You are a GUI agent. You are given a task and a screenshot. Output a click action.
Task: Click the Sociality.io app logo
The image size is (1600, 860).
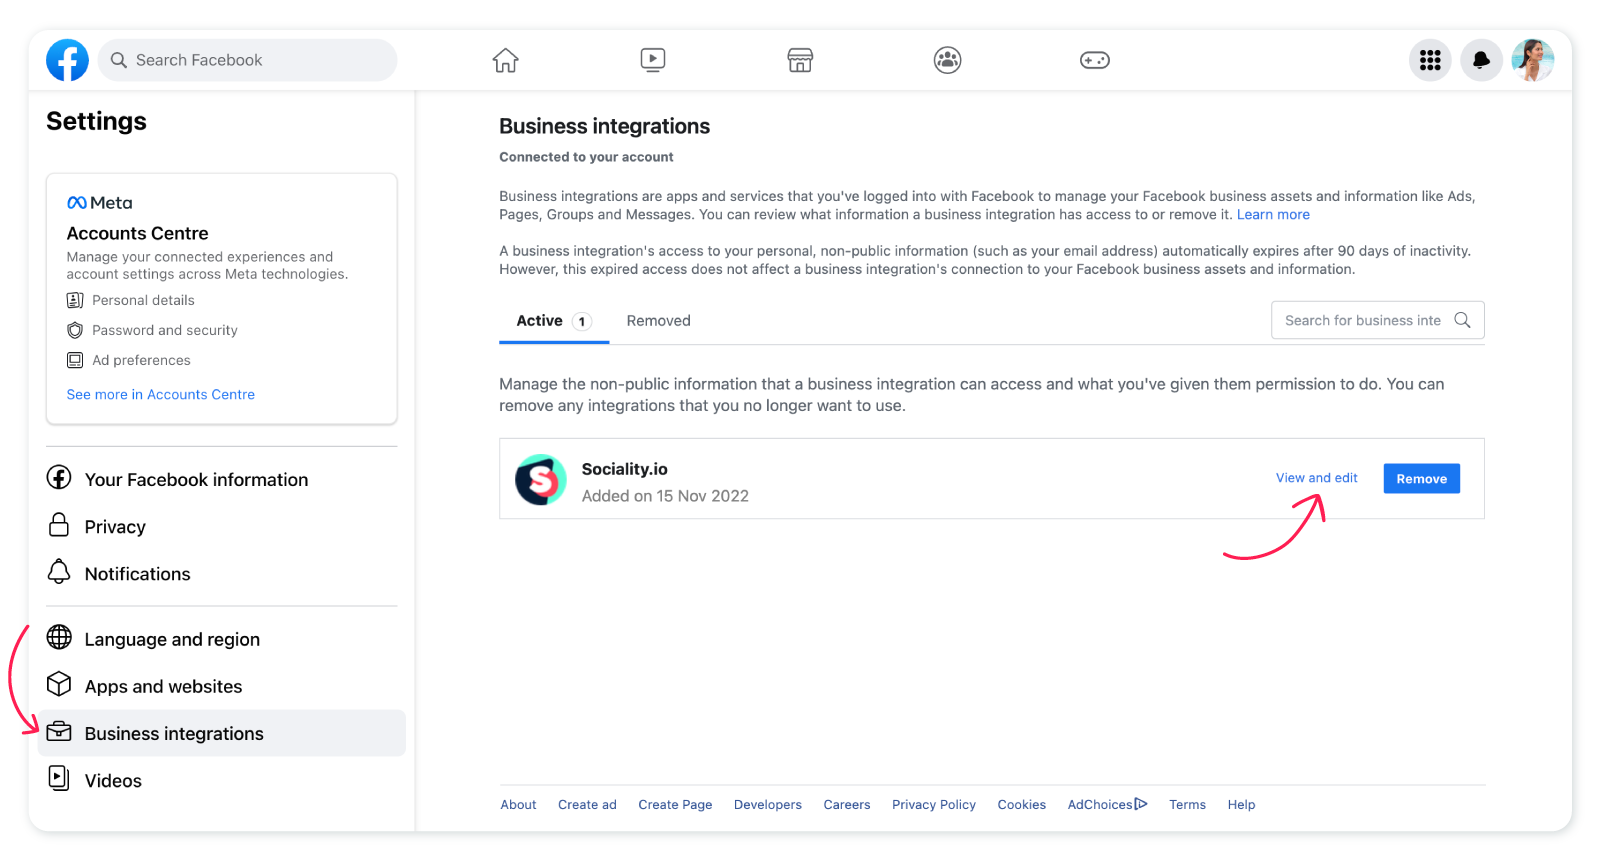541,480
